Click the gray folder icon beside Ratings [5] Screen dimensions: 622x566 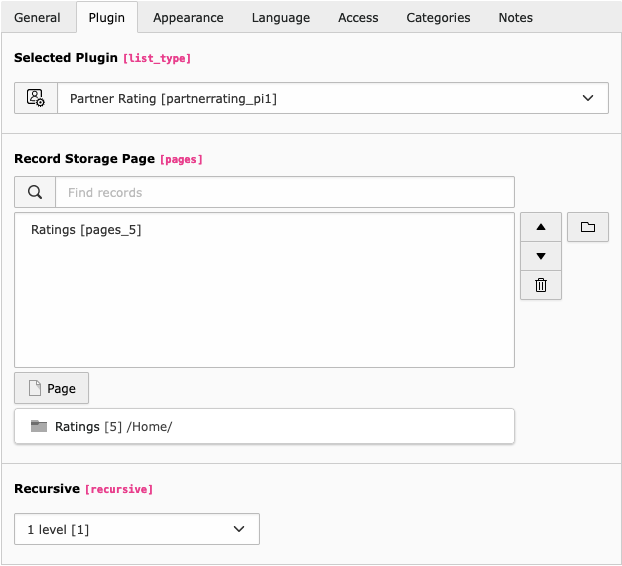coord(39,426)
